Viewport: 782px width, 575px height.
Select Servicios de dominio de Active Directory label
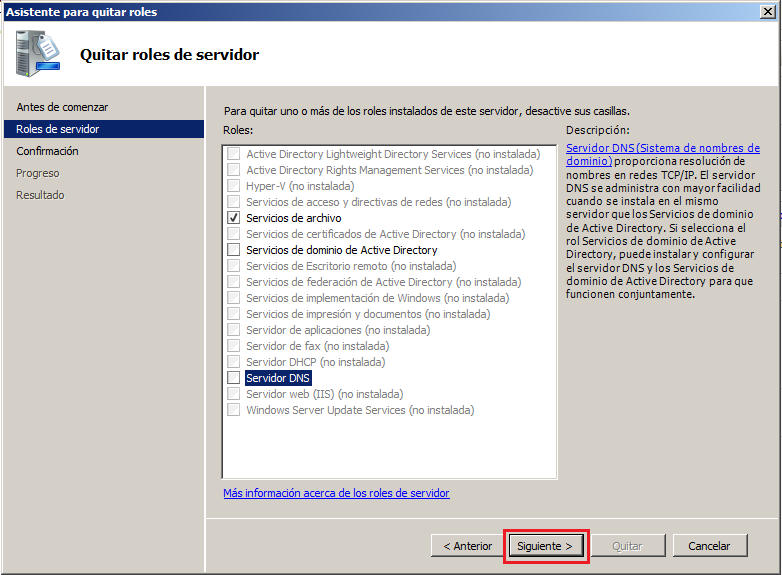(x=341, y=250)
